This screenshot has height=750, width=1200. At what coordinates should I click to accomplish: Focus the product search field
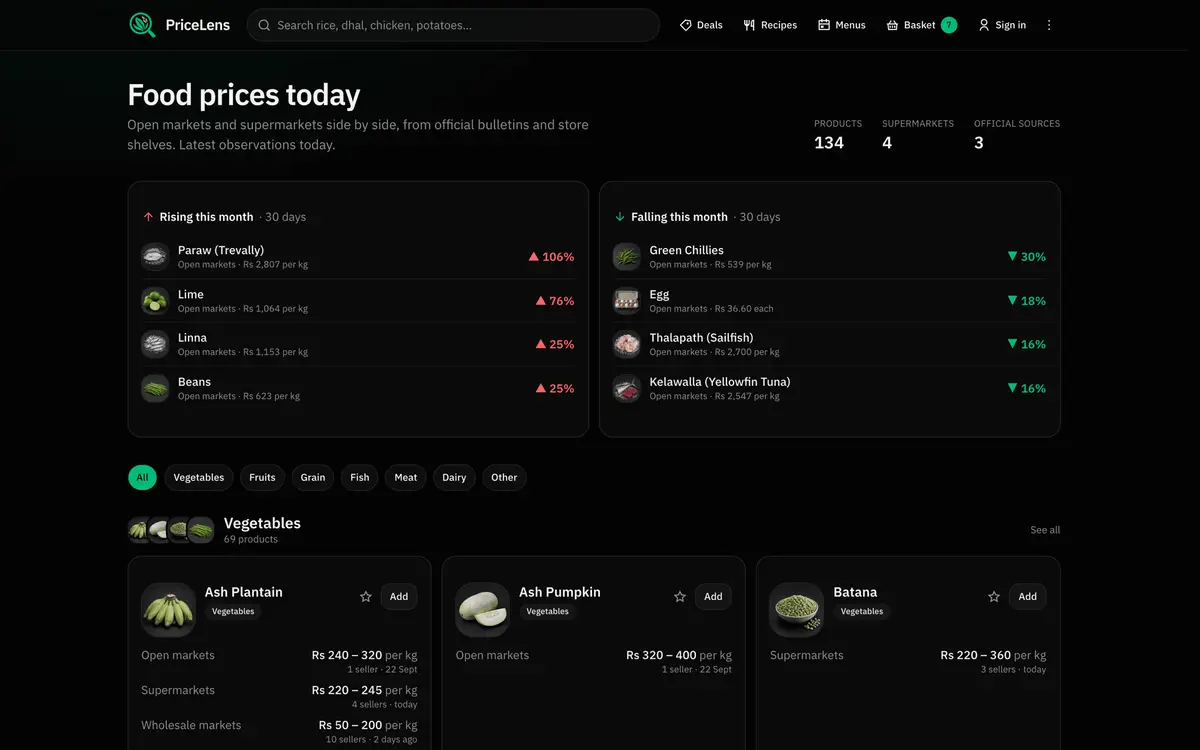(453, 25)
